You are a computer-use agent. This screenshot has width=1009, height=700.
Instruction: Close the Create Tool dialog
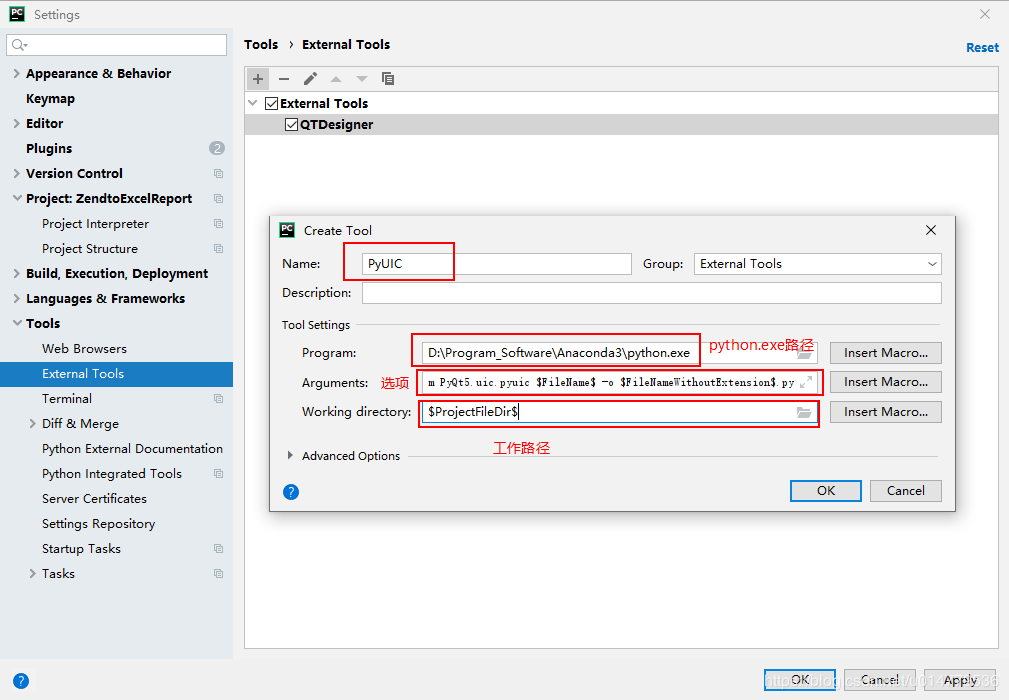(930, 230)
